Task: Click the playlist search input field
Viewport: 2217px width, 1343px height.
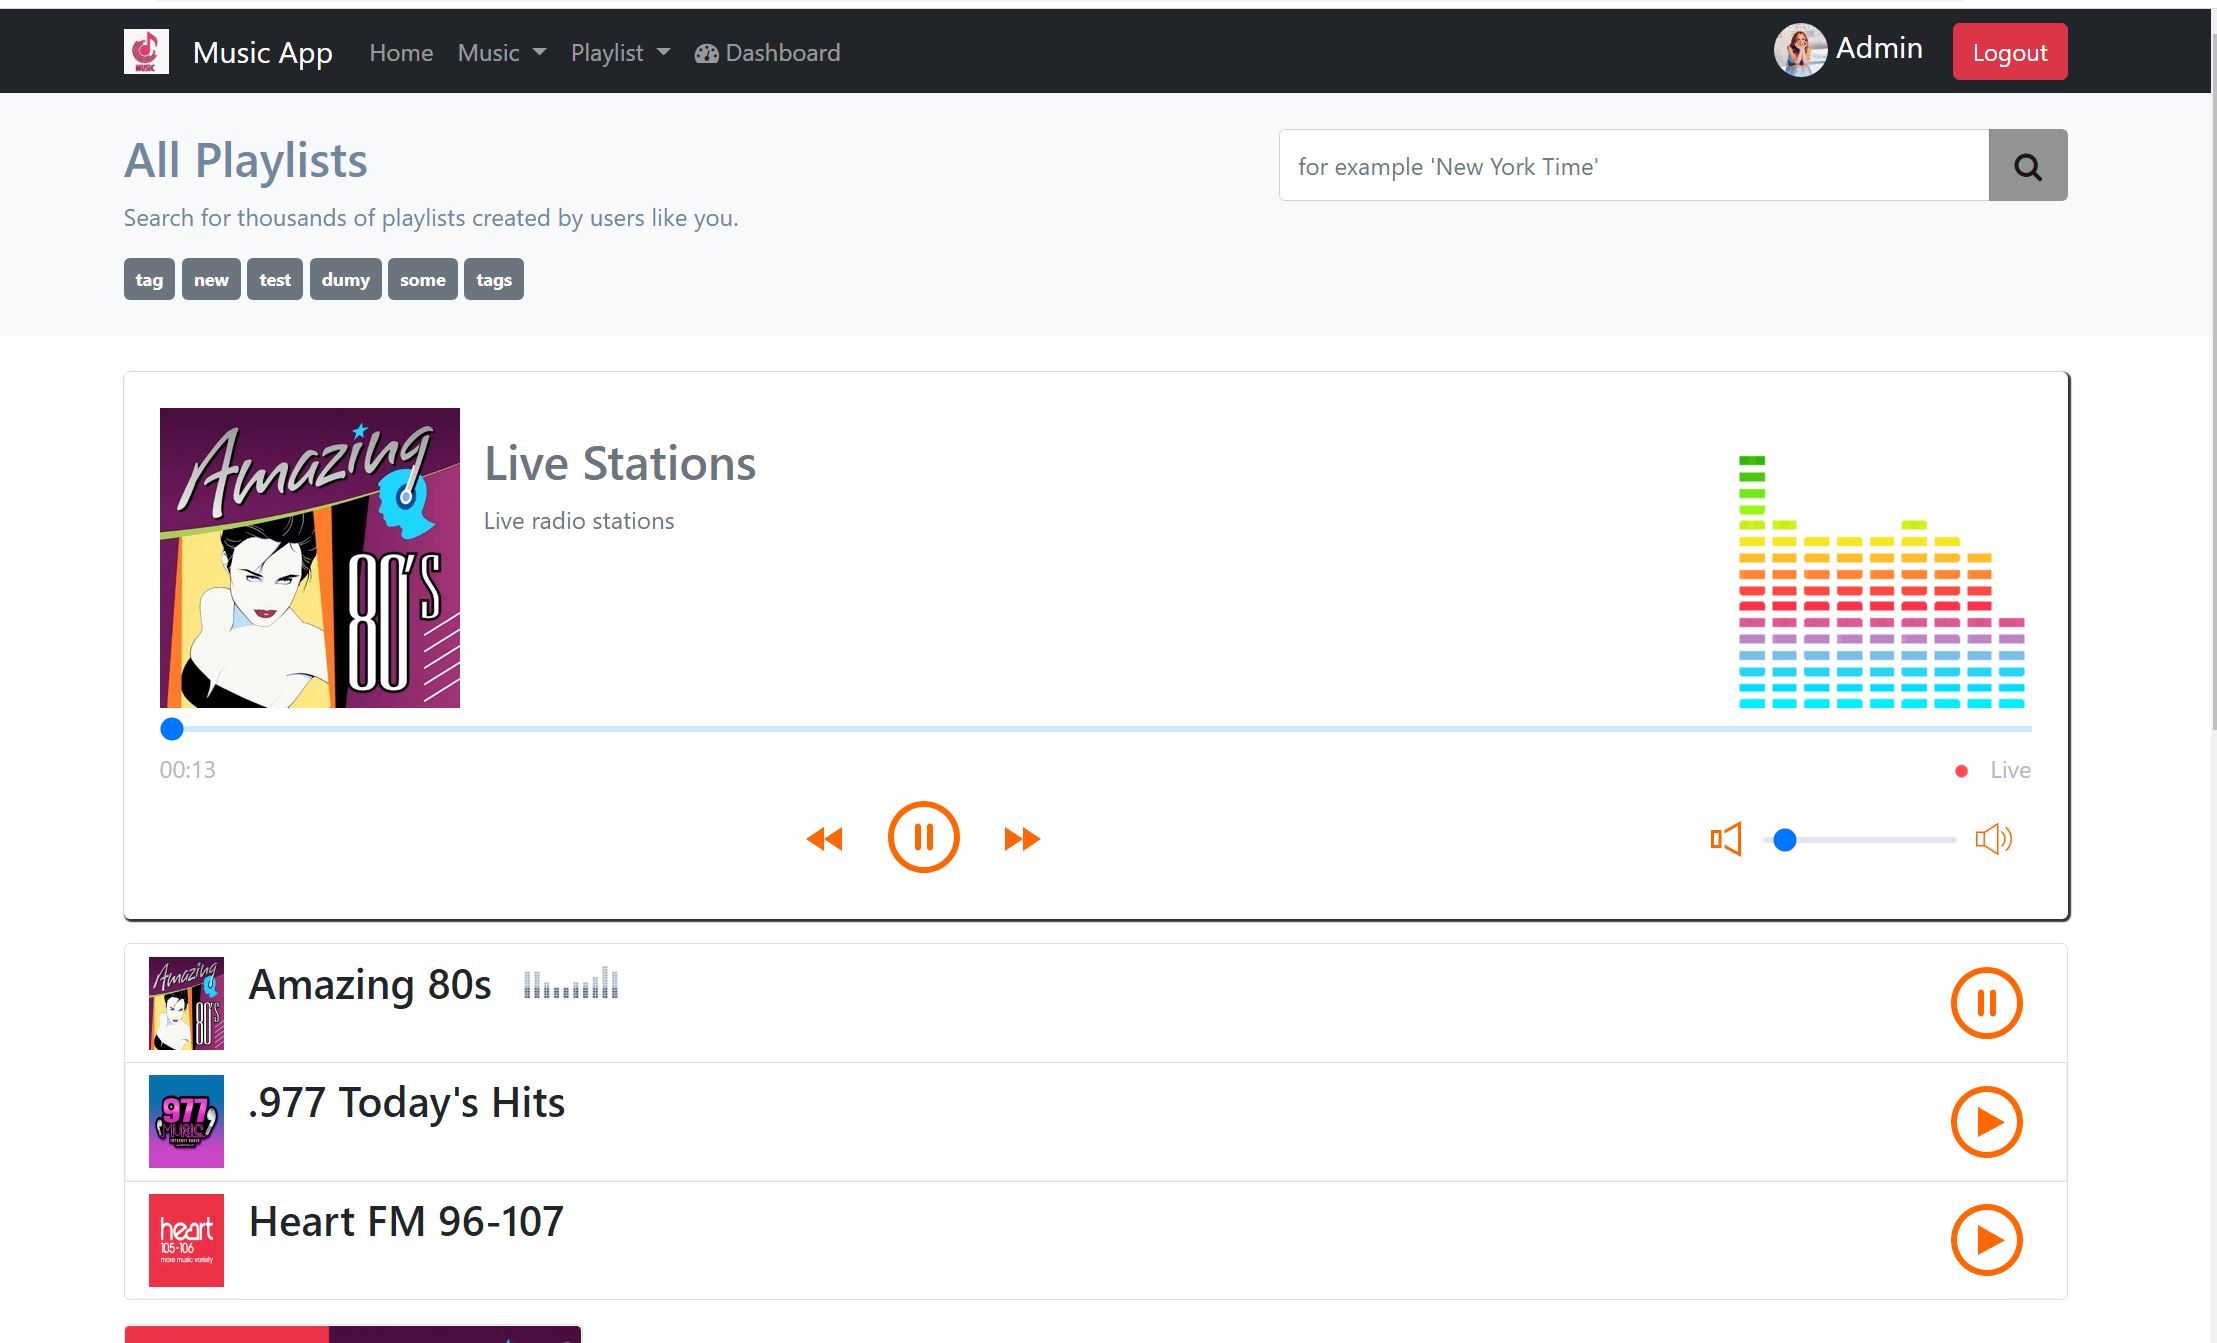Action: tap(1633, 166)
